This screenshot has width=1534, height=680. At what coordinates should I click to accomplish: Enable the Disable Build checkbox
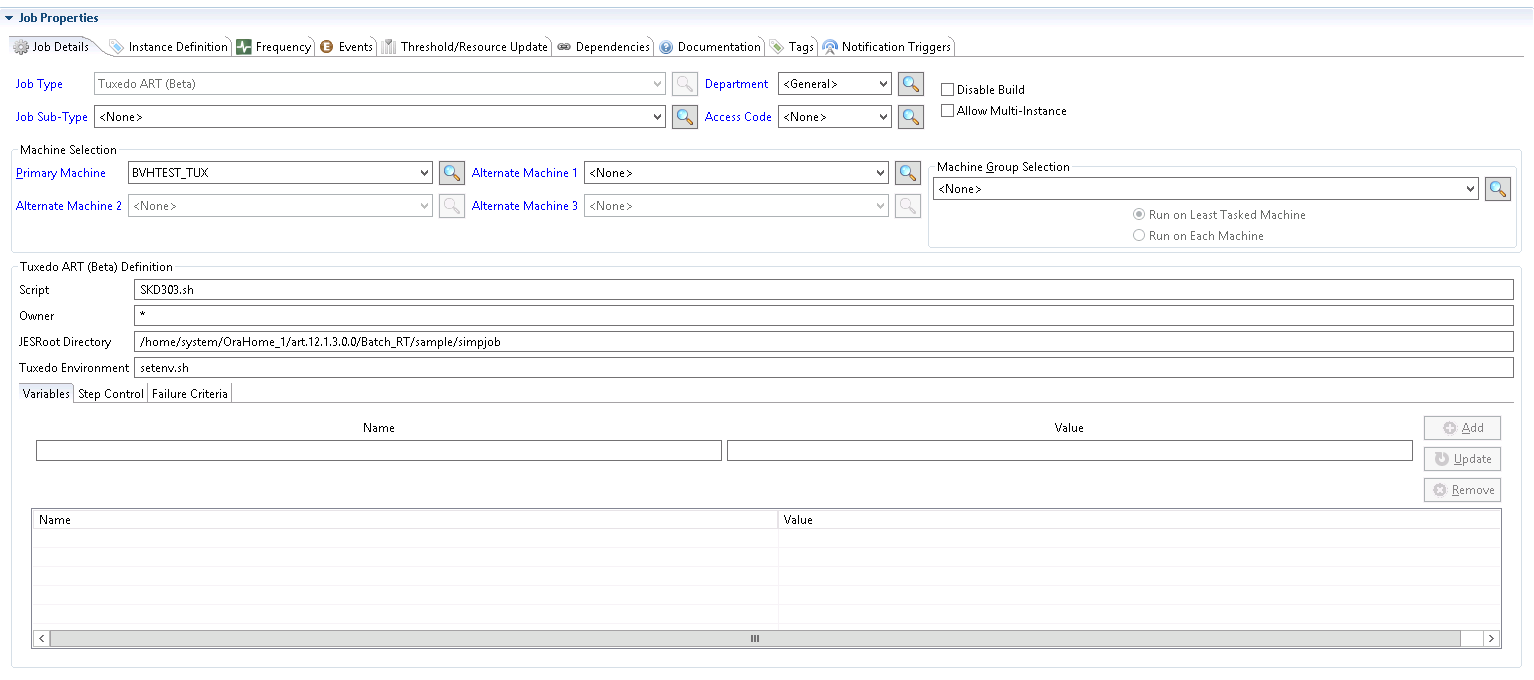click(948, 89)
